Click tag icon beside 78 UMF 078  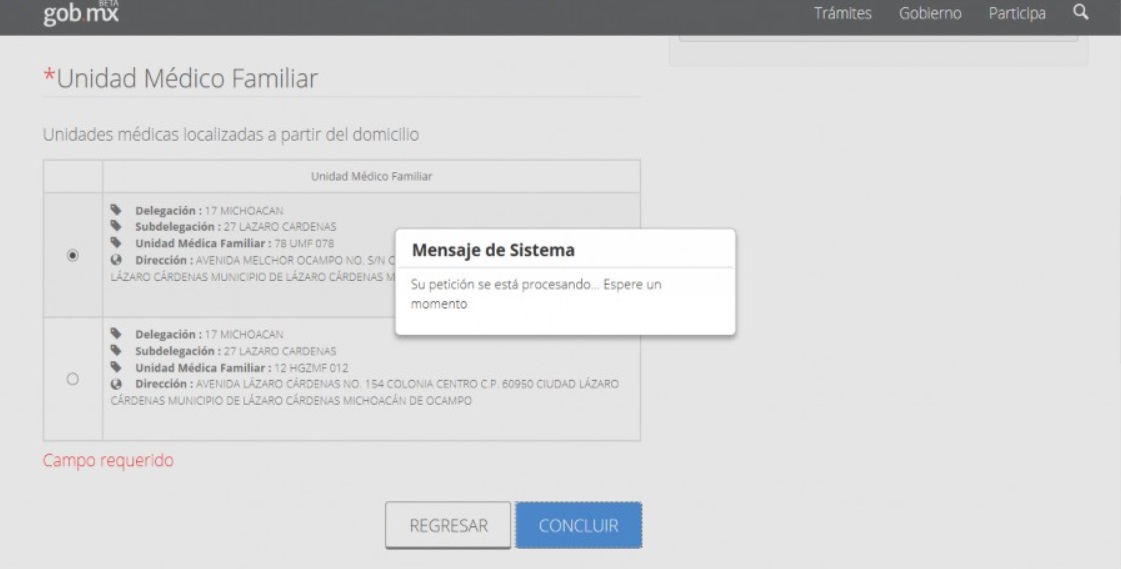[x=116, y=240]
